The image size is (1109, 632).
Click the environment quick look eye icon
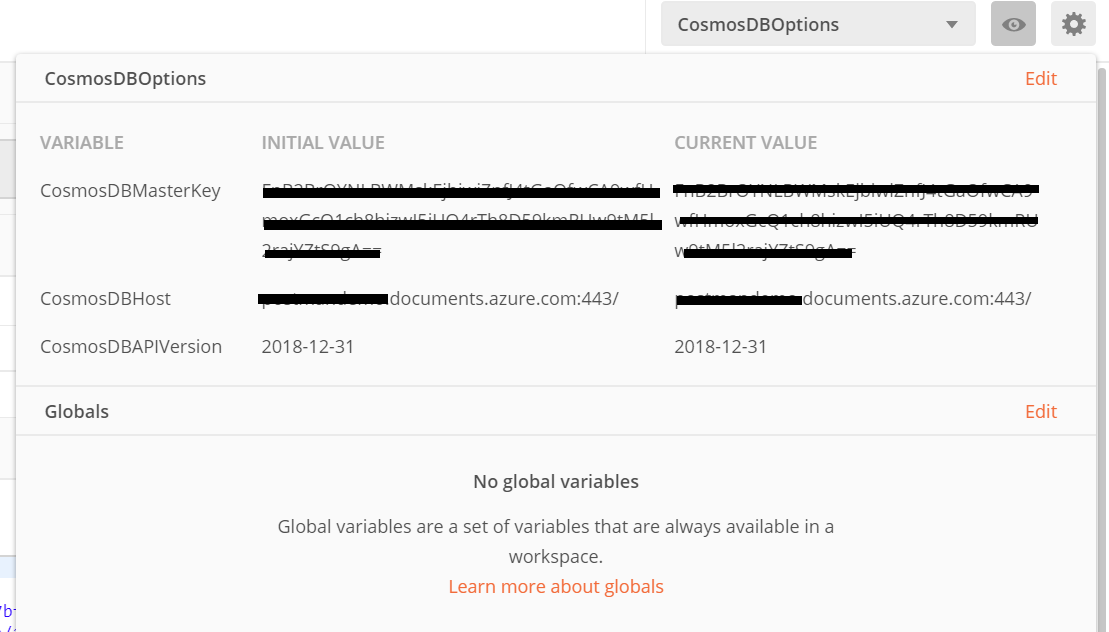1013,24
